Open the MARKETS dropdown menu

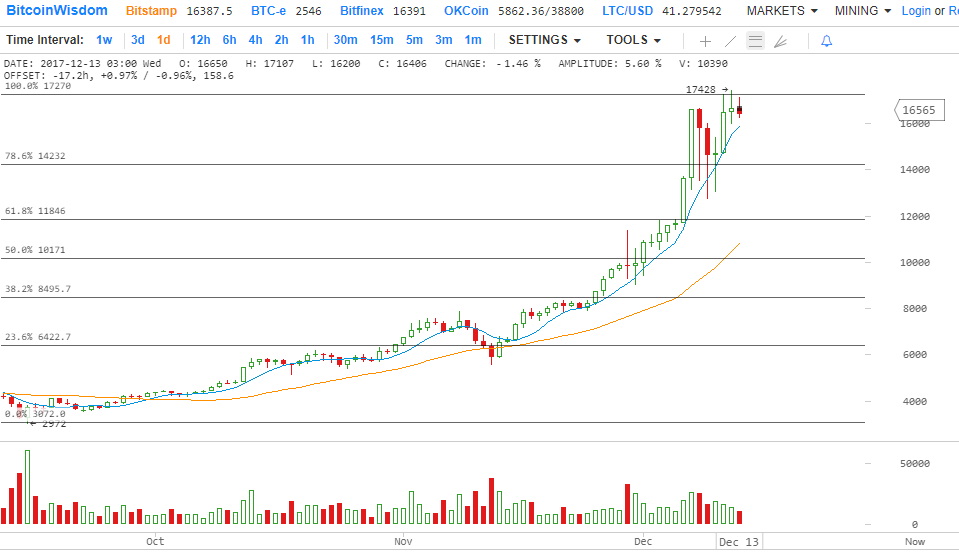point(781,11)
